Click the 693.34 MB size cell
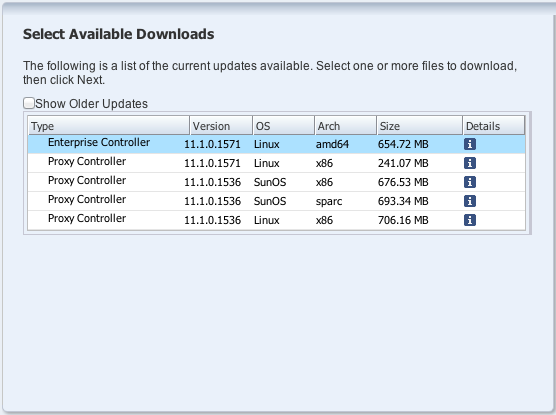Image resolution: width=556 pixels, height=415 pixels. (403, 201)
